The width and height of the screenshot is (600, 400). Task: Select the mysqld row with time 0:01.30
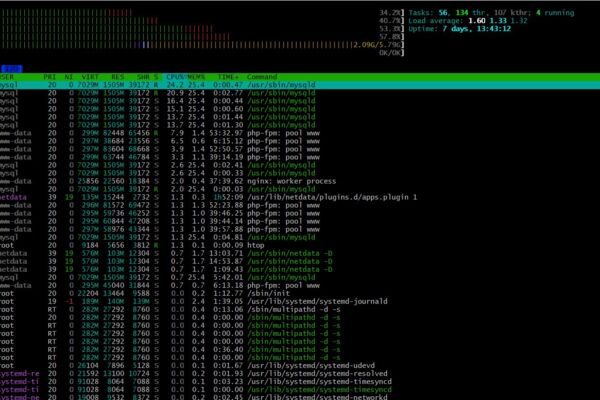(x=300, y=125)
